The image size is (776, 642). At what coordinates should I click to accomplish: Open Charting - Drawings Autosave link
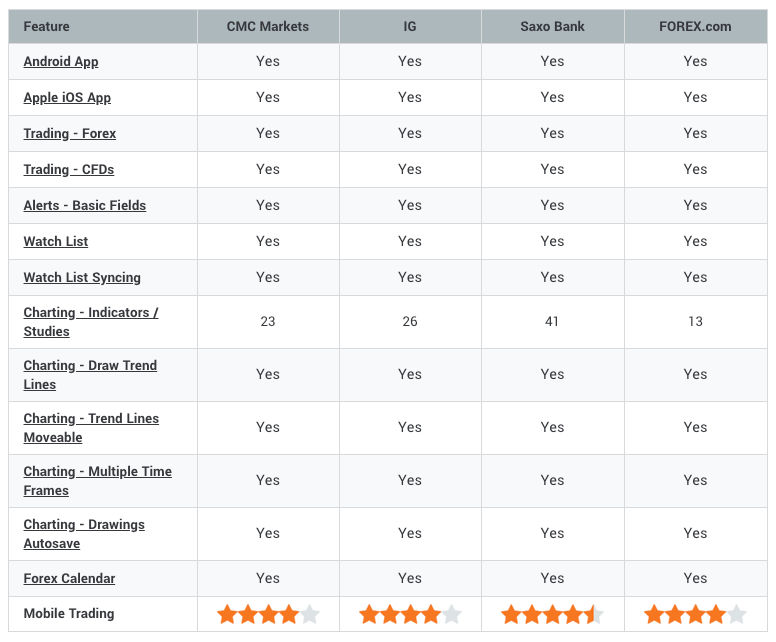[84, 534]
